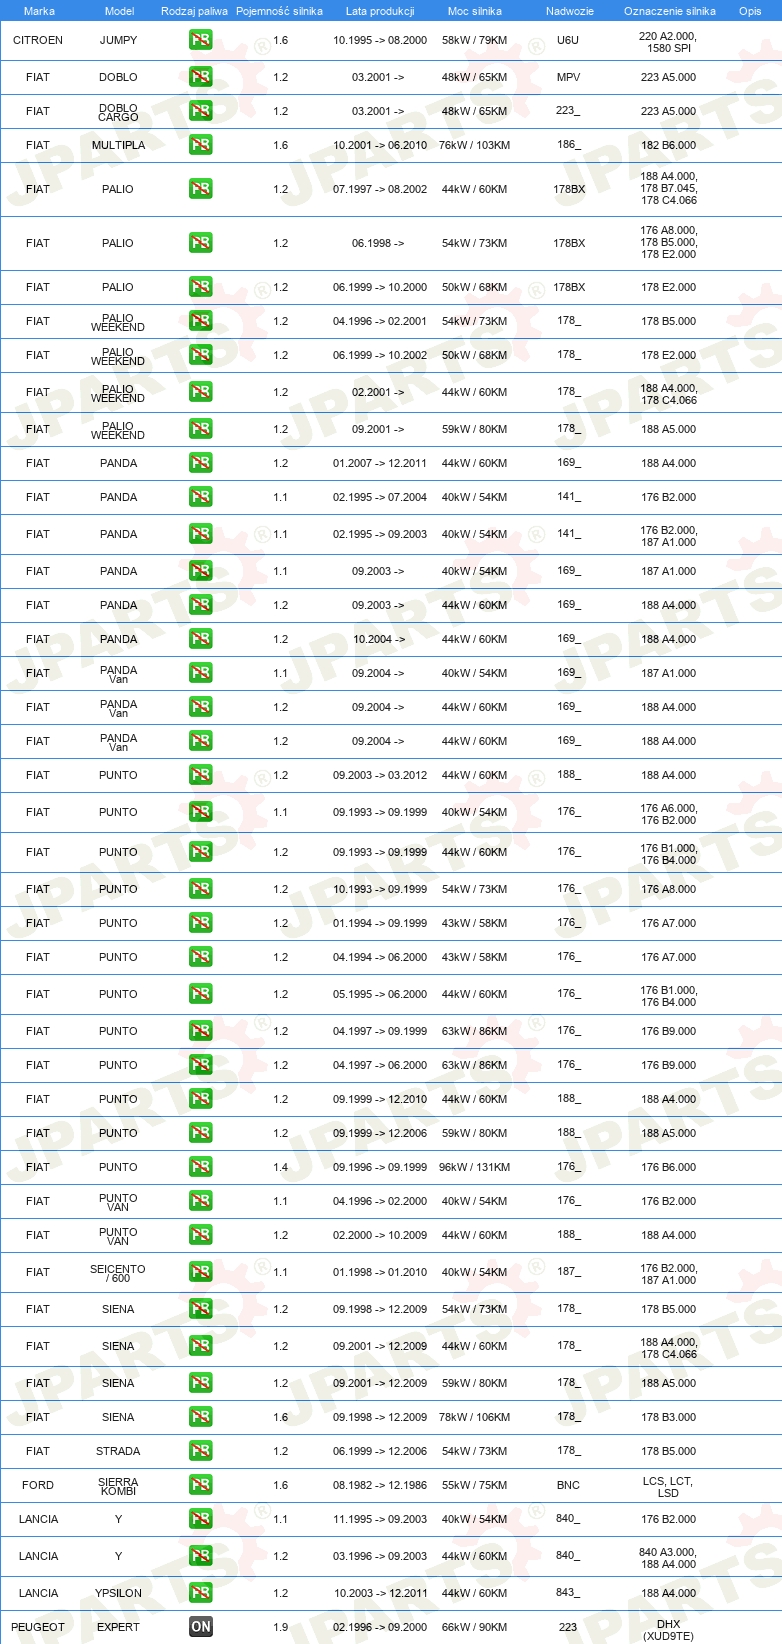
Task: Click the PB fuel icon in the Citroen Jumpy row
Action: (201, 41)
